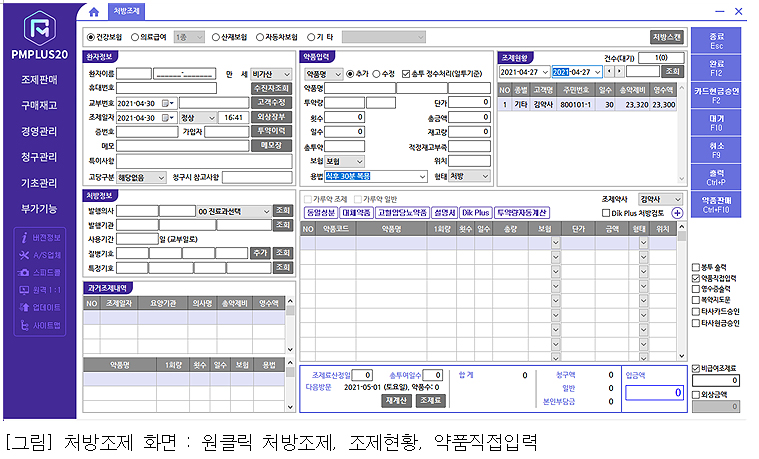Screen dimensions: 759x459
Task: Step to next date in 조제현황
Action: point(619,72)
